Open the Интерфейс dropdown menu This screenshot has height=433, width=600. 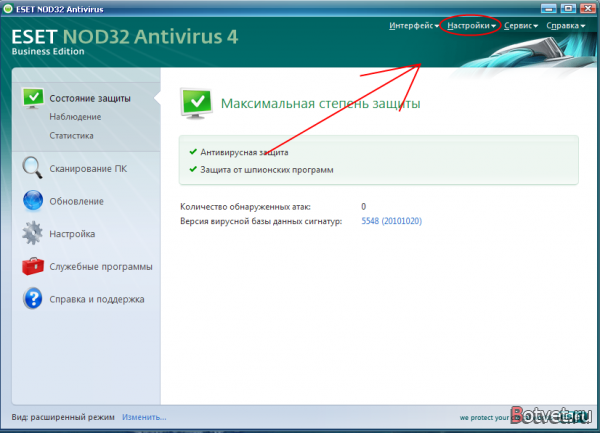414,26
